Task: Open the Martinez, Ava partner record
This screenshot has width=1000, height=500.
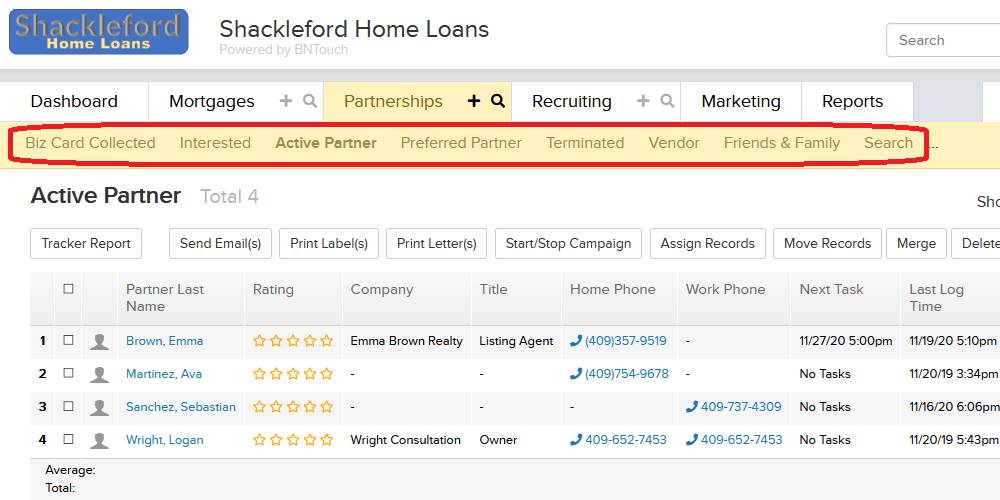Action: [164, 374]
